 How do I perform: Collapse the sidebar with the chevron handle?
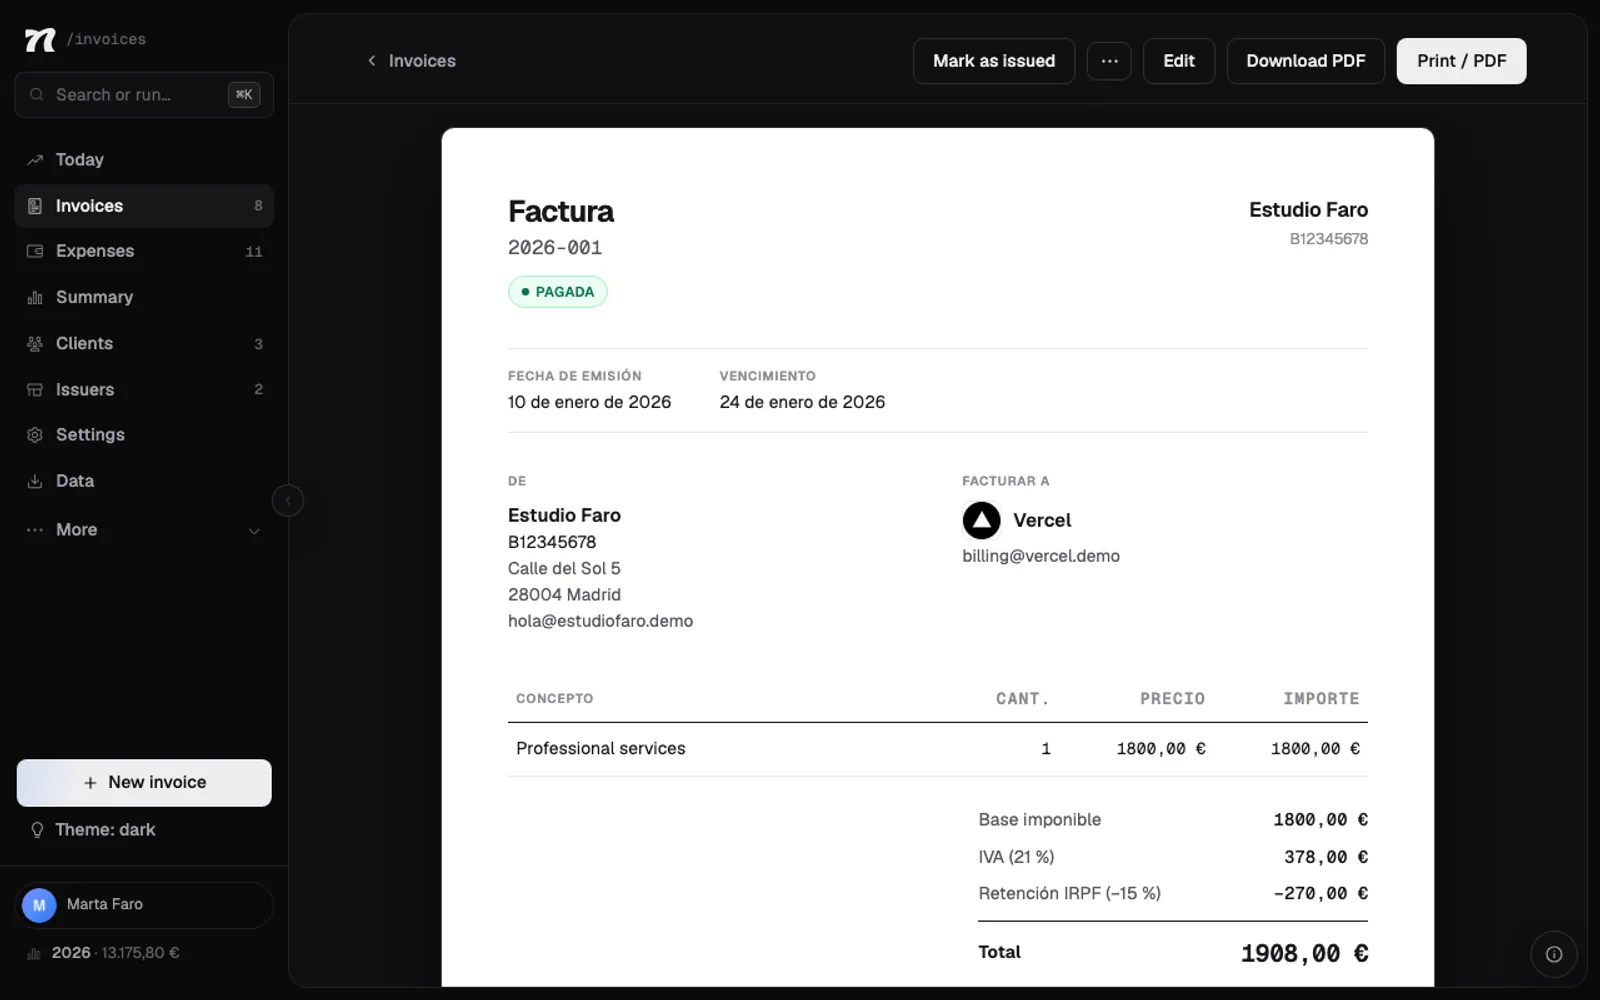288,500
